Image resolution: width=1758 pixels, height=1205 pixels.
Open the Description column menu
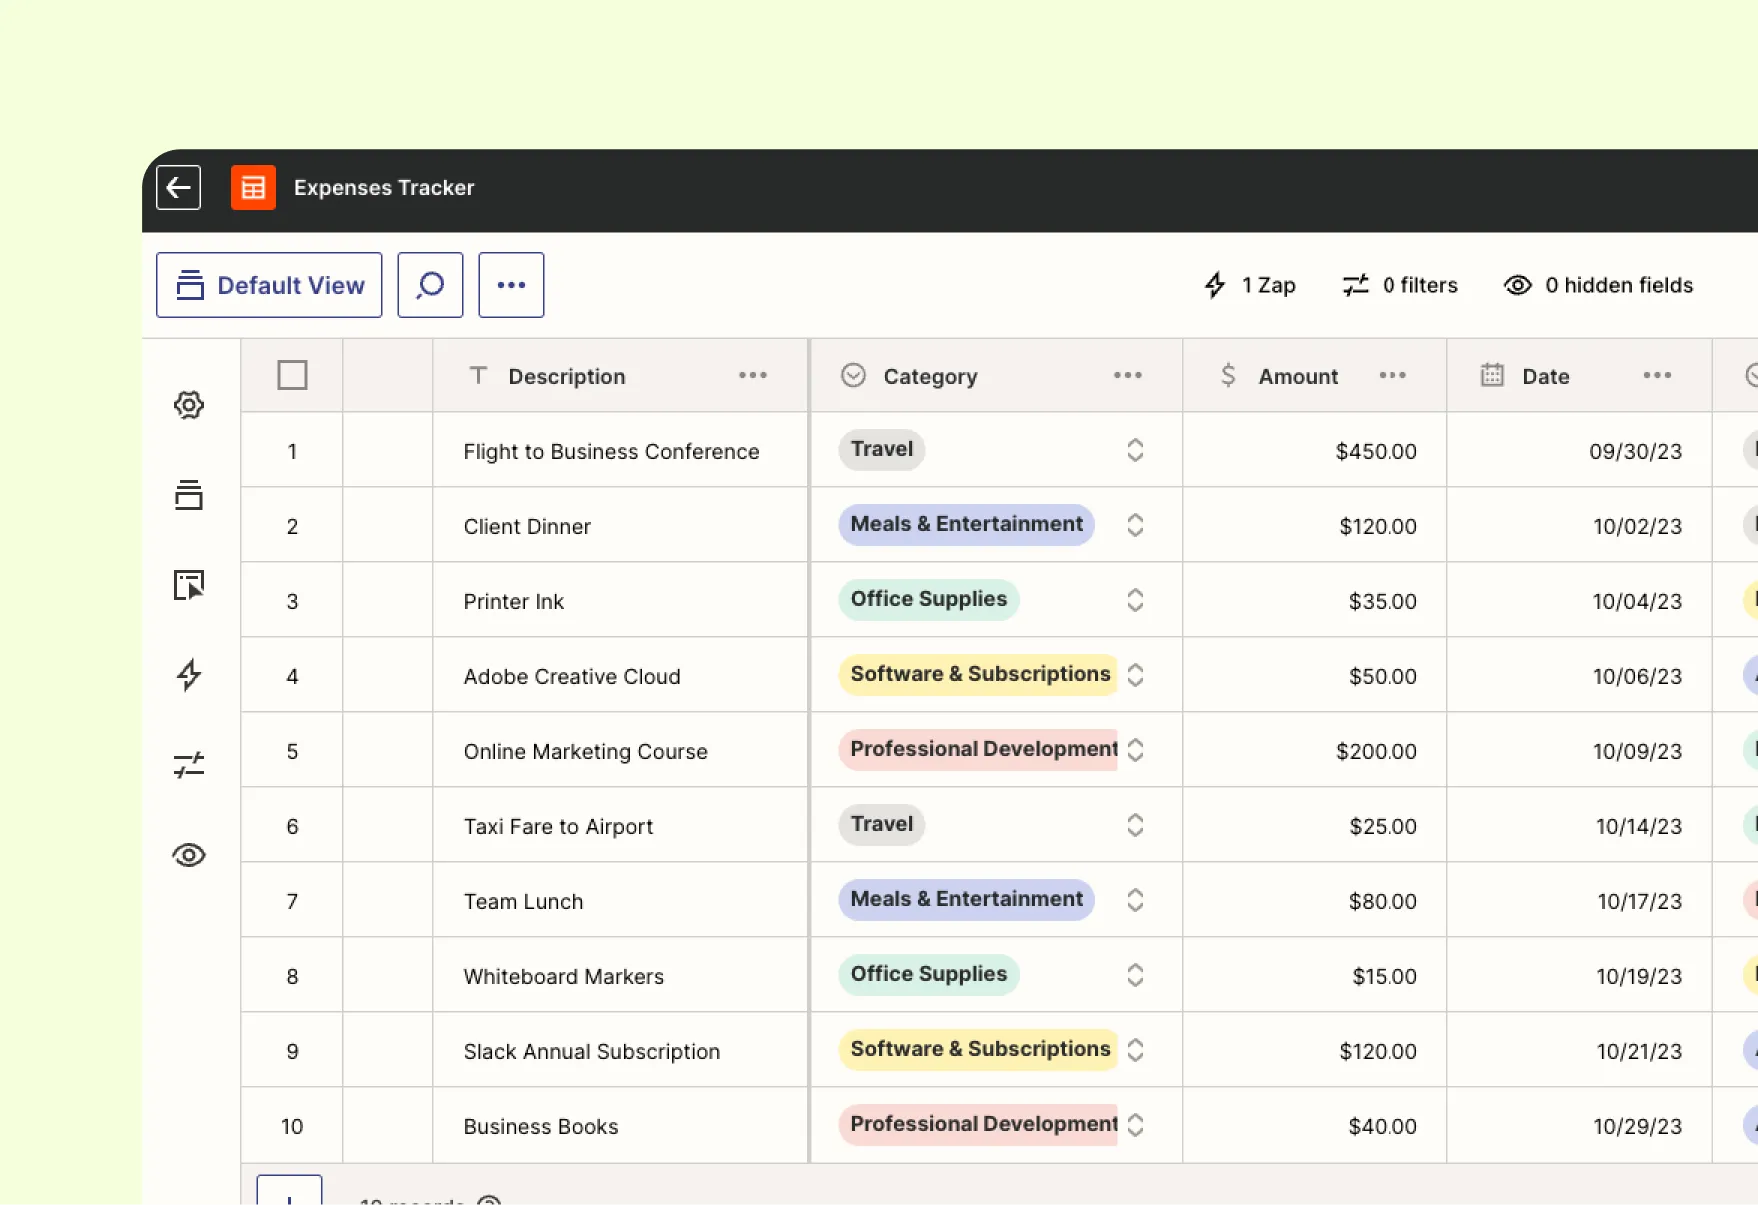click(x=753, y=375)
